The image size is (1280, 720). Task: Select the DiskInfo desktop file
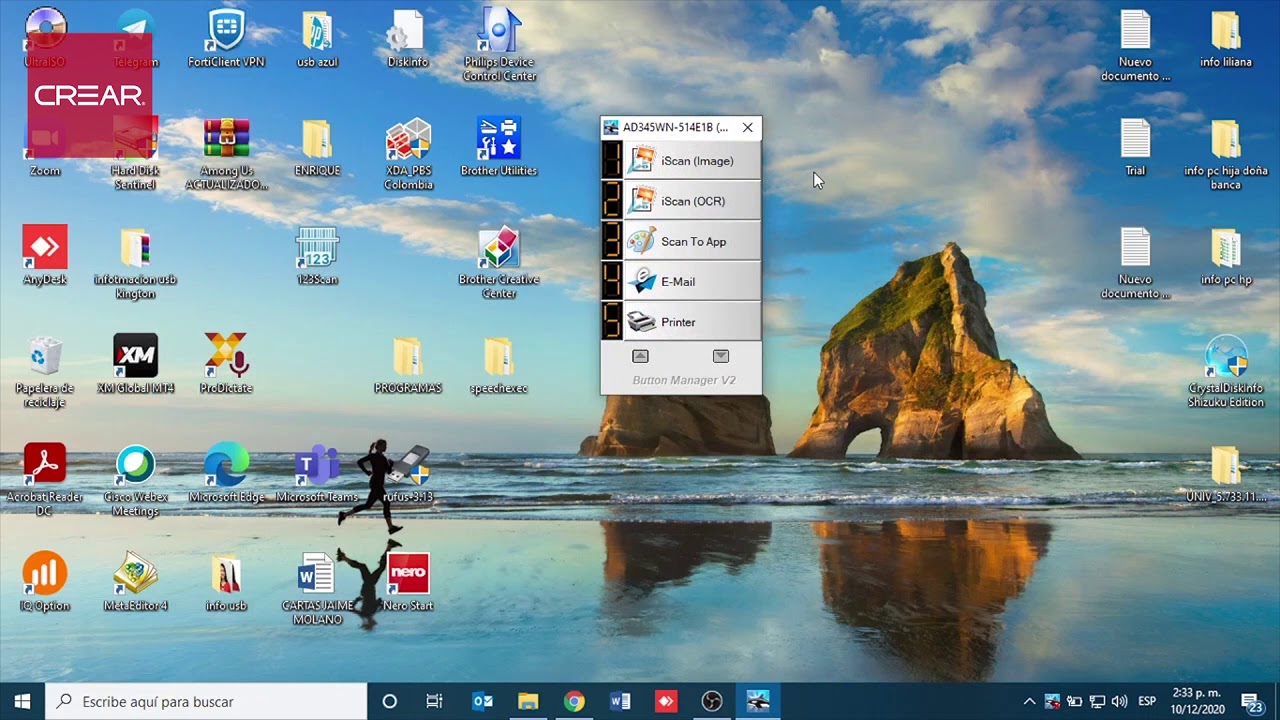click(x=407, y=38)
